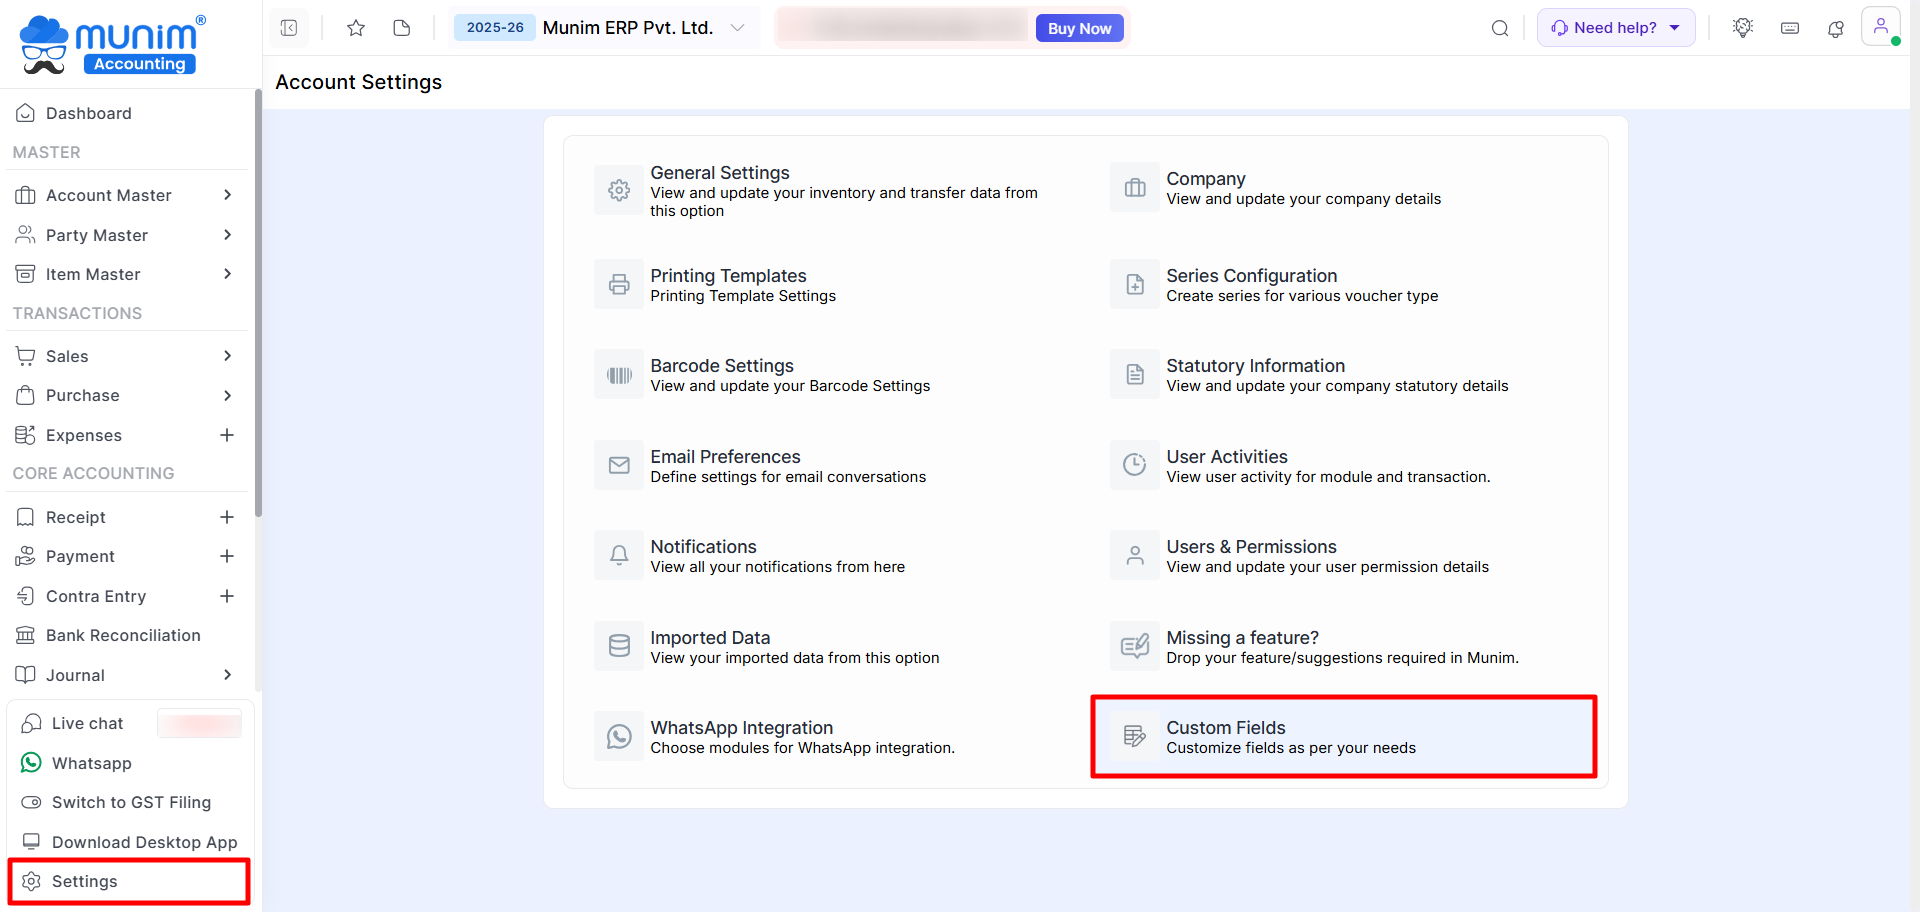The width and height of the screenshot is (1920, 912).
Task: Open the user profile avatar
Action: click(1880, 27)
